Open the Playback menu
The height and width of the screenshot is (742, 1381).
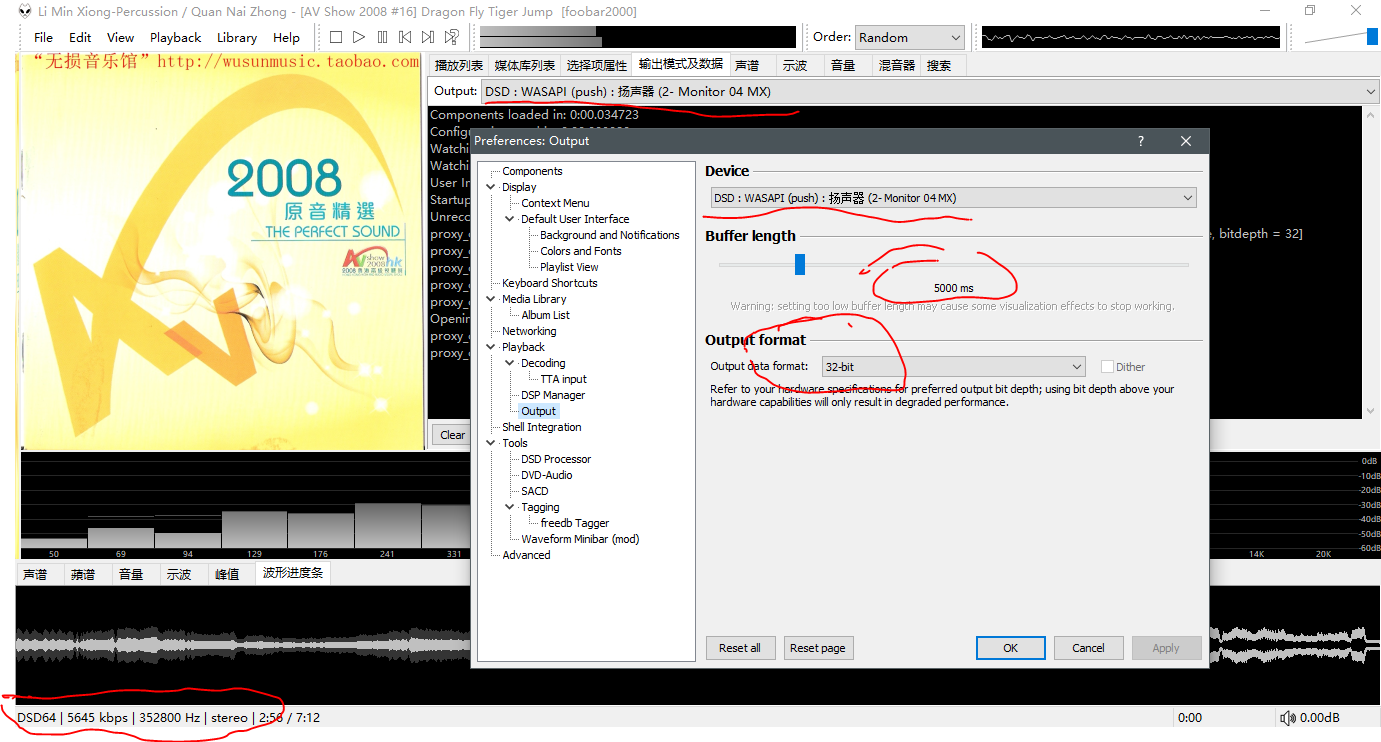(x=175, y=37)
